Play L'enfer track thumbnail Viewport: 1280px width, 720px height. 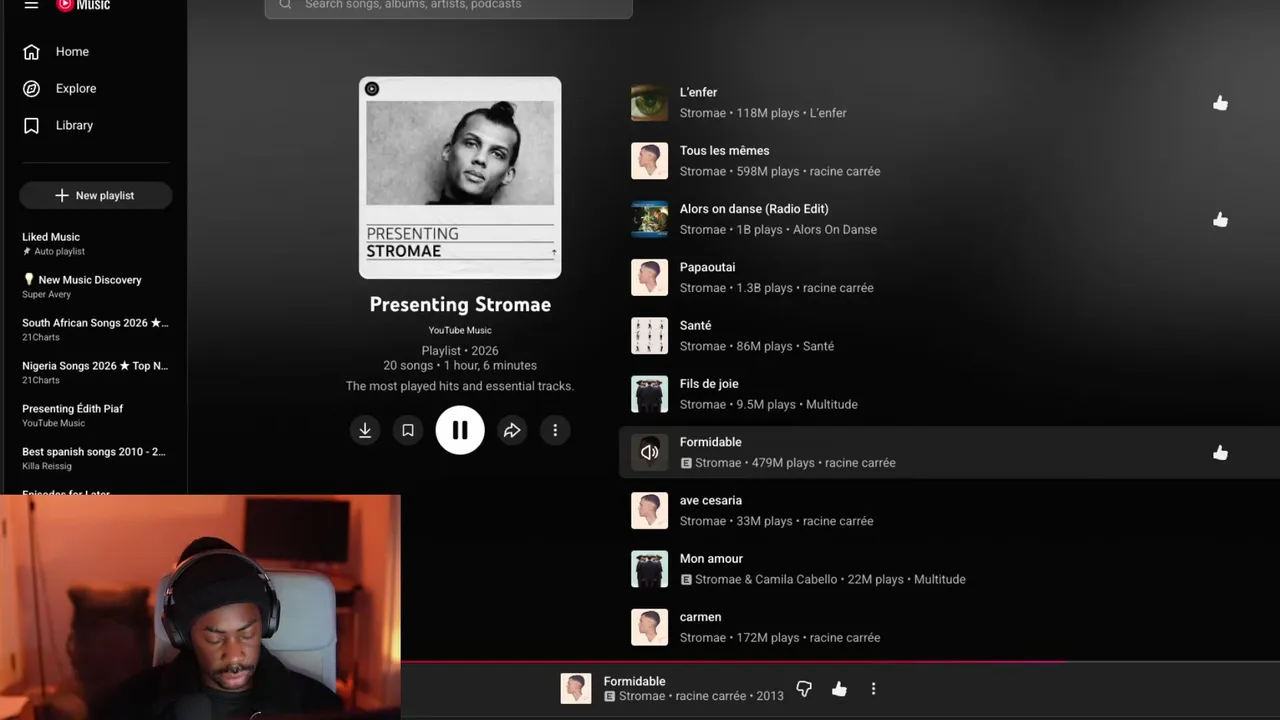coord(649,103)
